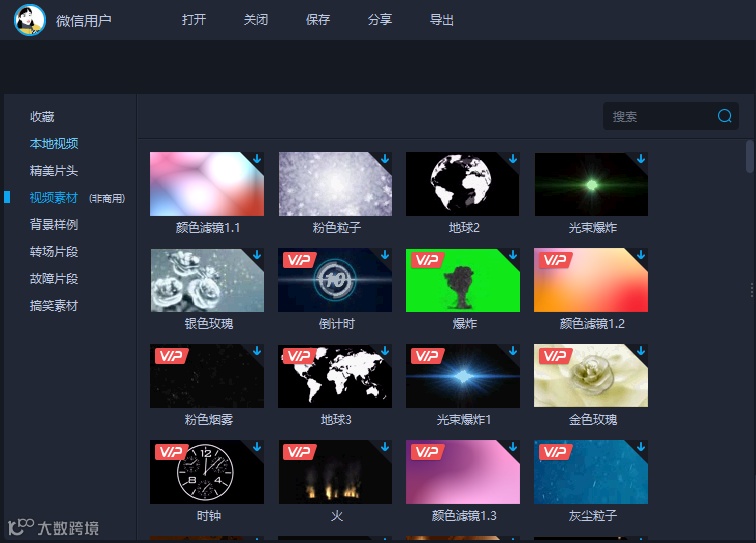Select the 视频素材 category
This screenshot has height=543, width=756.
point(54,197)
